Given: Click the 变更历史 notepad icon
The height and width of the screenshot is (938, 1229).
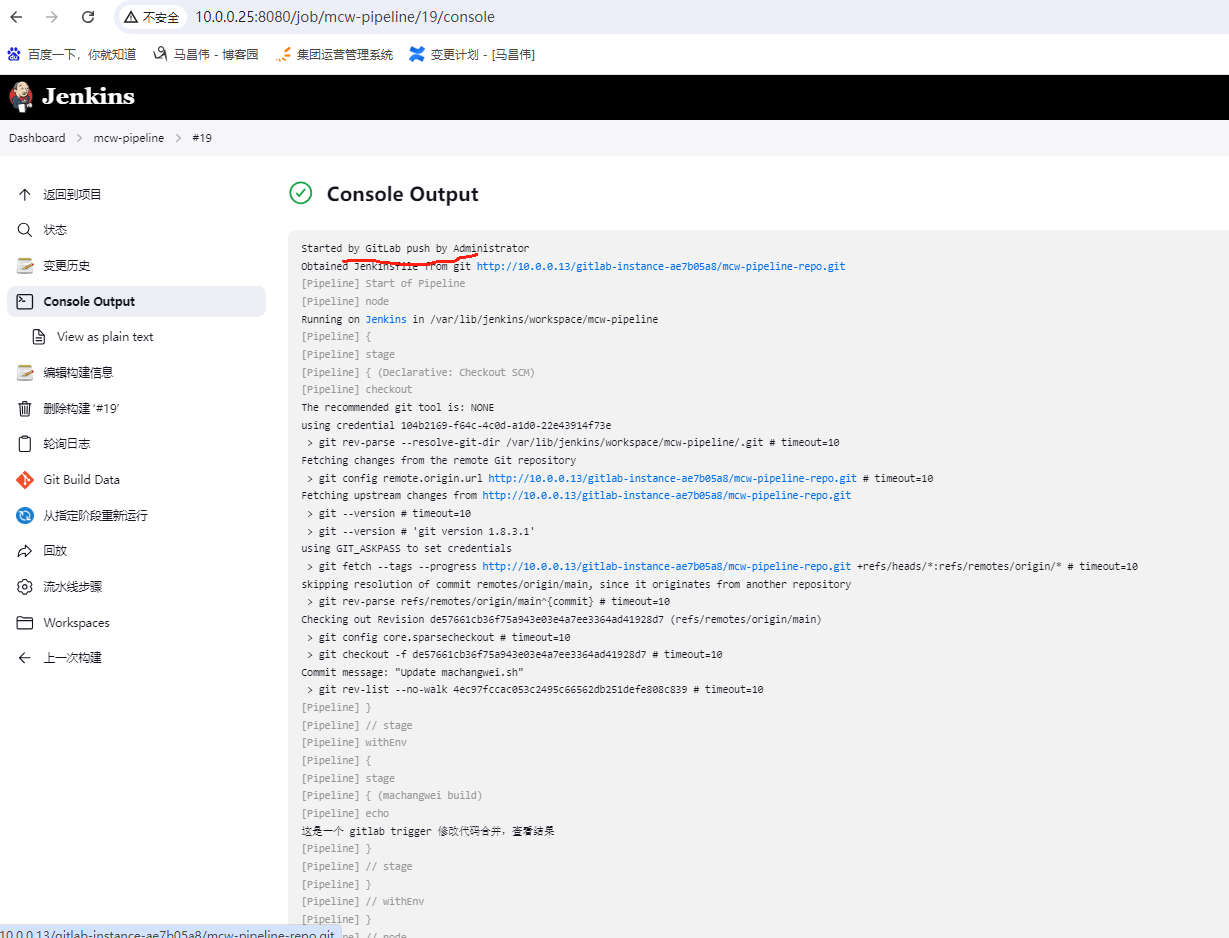Looking at the screenshot, I should tap(25, 266).
